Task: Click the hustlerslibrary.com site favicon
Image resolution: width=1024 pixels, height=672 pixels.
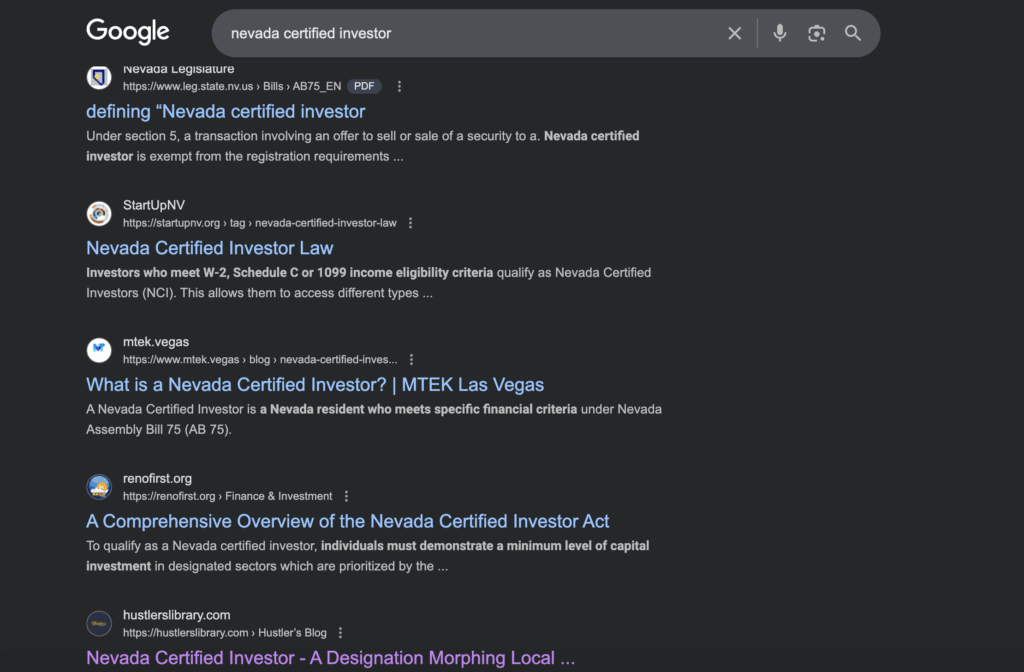Action: [x=99, y=624]
